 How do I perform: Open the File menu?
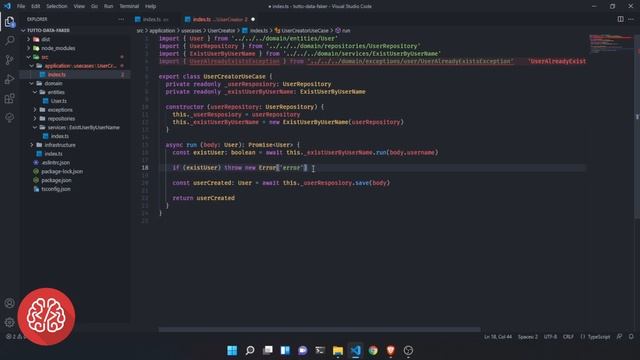coord(21,6)
